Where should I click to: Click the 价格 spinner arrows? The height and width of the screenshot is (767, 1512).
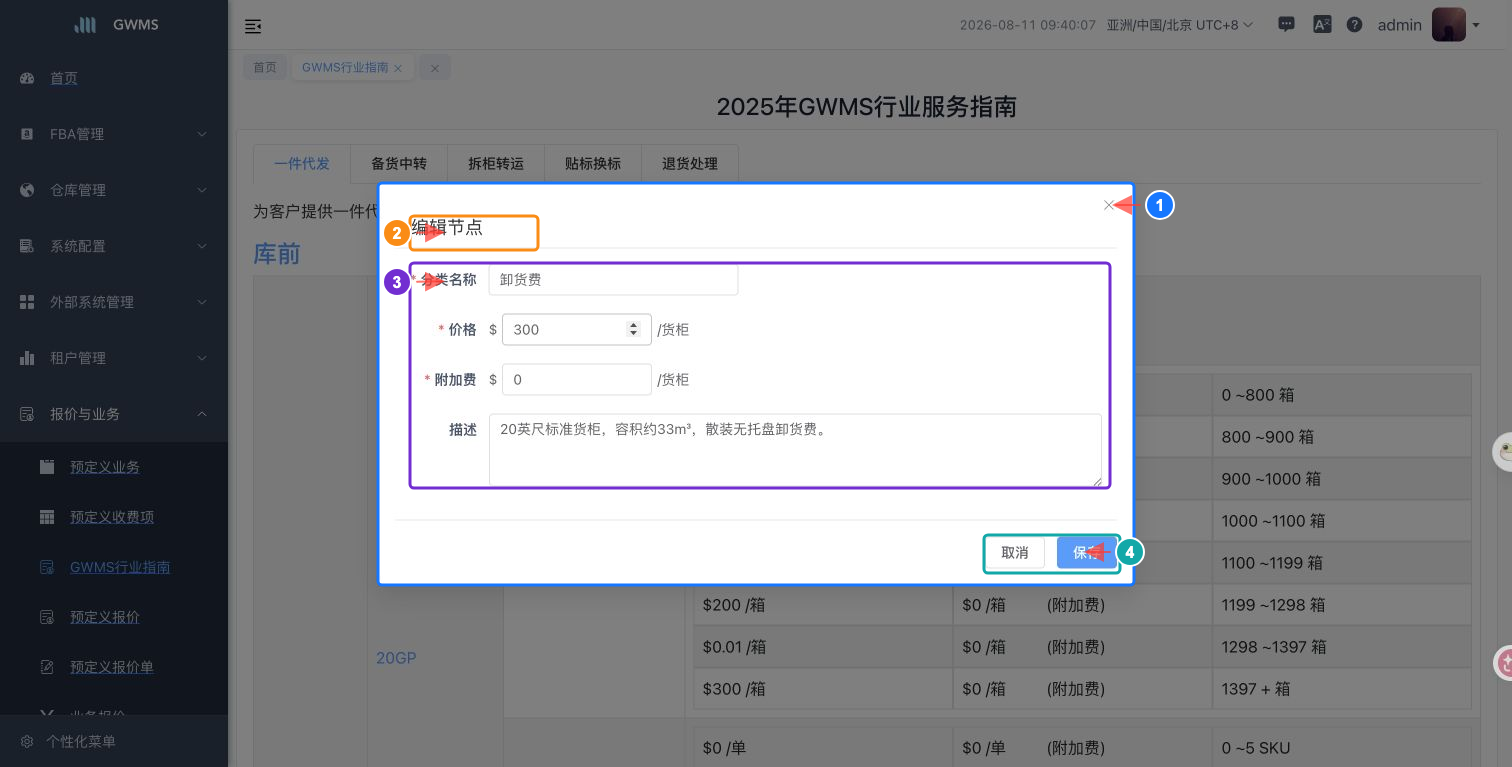632,329
